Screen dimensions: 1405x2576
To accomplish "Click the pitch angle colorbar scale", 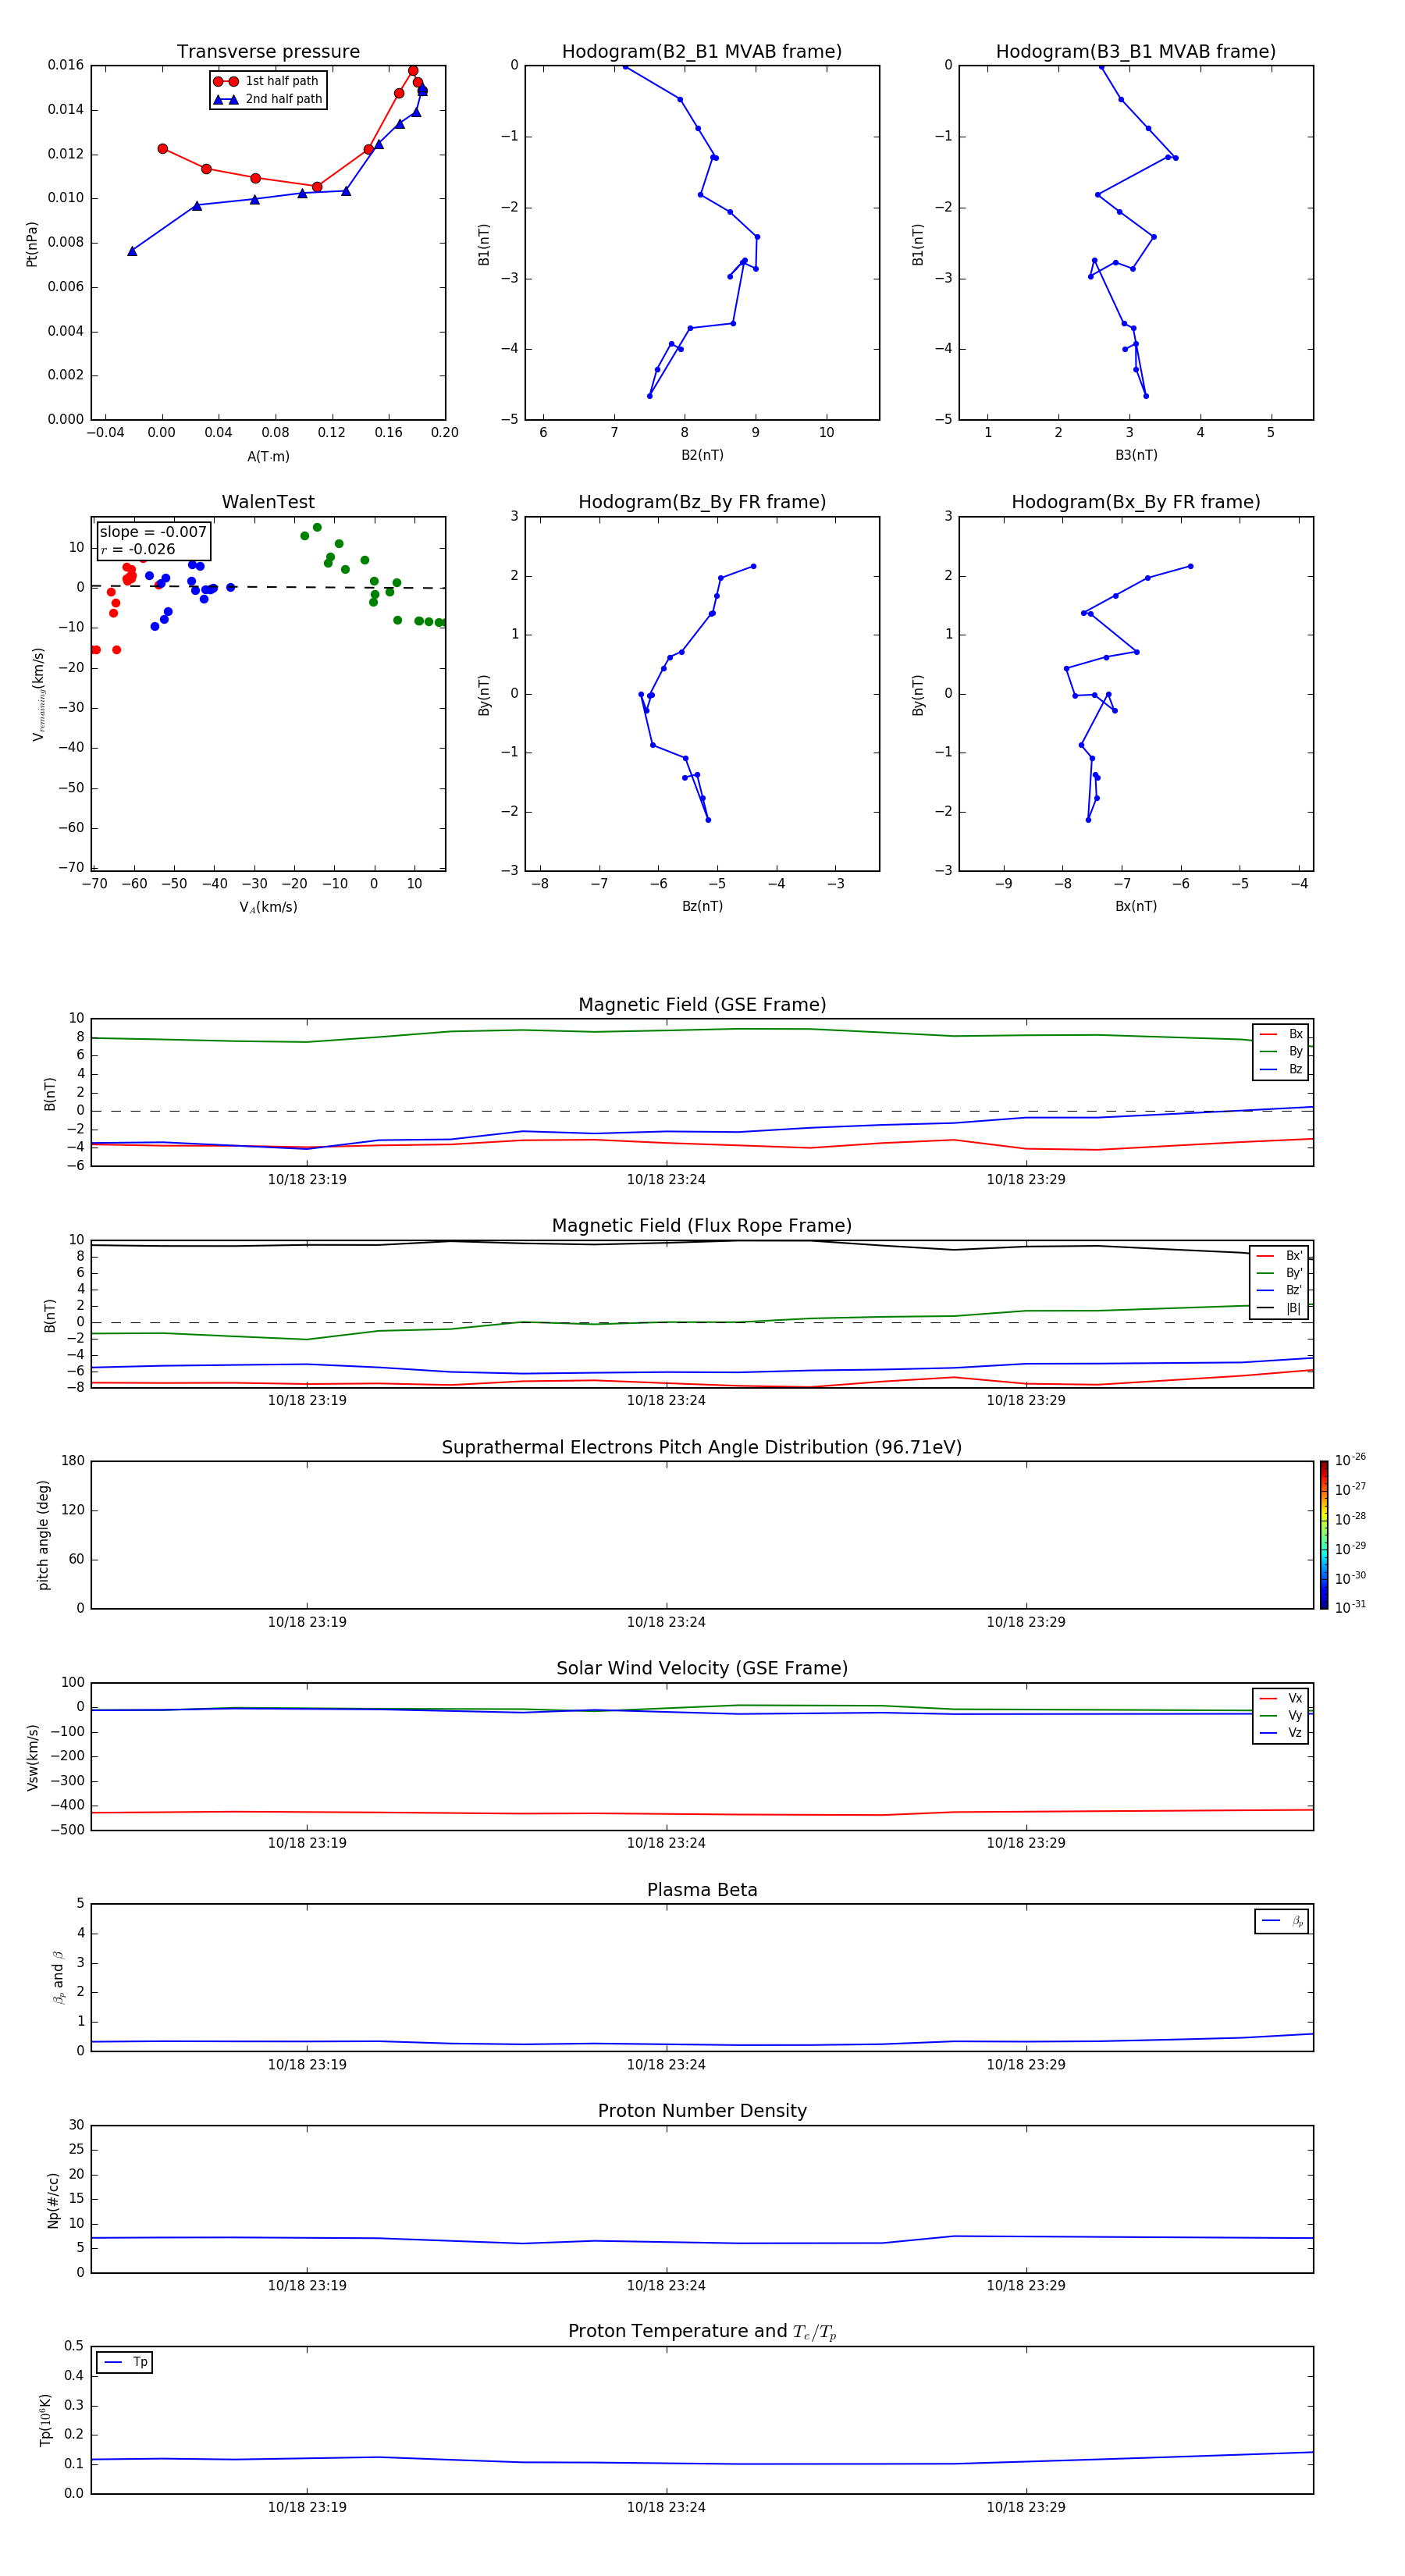I will tap(1323, 1535).
